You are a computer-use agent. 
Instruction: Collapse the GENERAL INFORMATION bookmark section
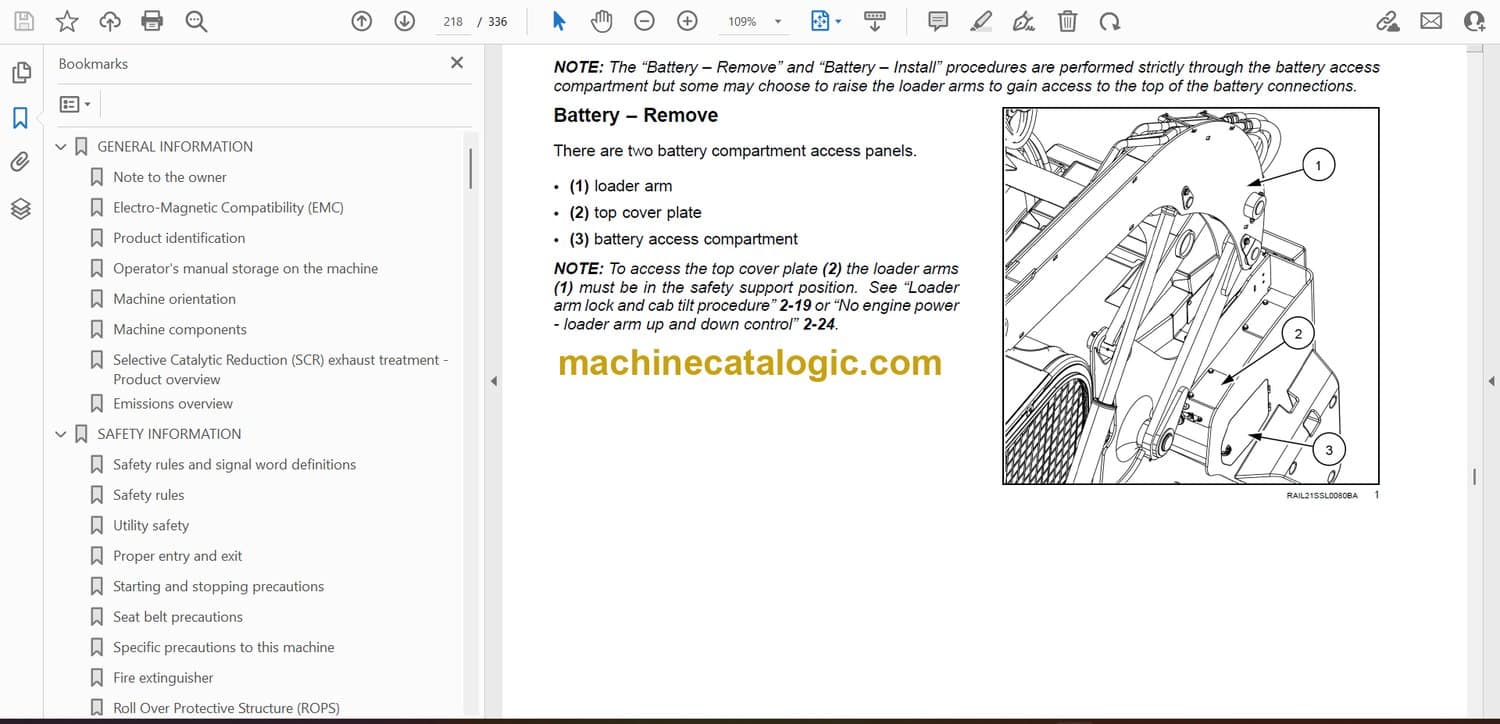[61, 147]
